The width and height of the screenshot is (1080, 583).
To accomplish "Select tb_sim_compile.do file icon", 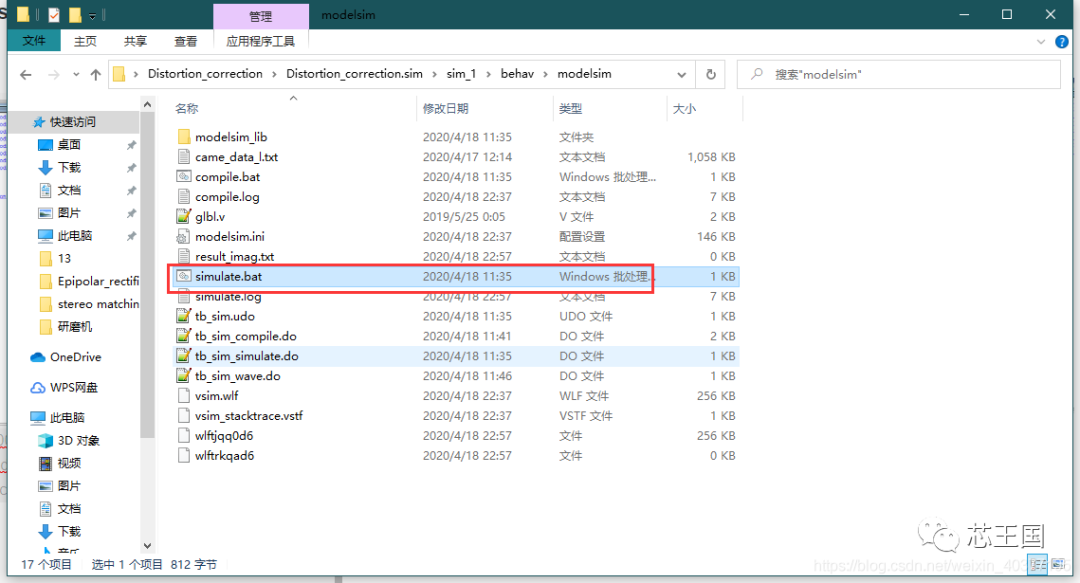I will [x=184, y=336].
